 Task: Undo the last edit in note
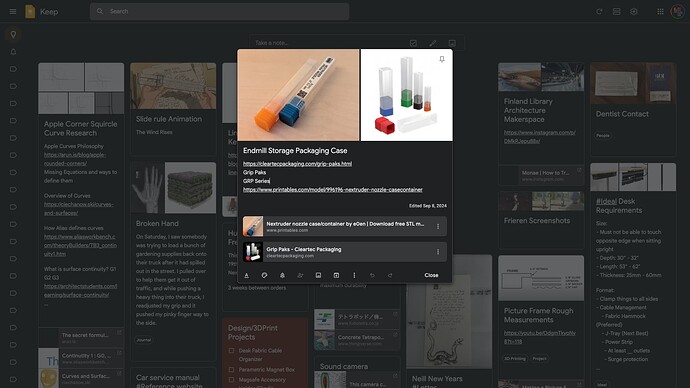click(x=372, y=275)
